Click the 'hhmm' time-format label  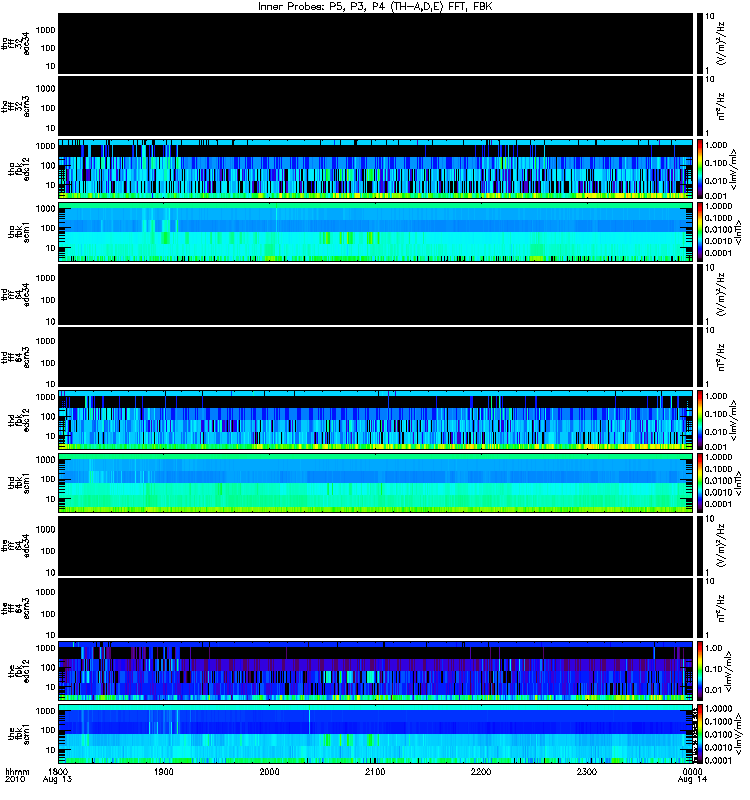point(17,771)
